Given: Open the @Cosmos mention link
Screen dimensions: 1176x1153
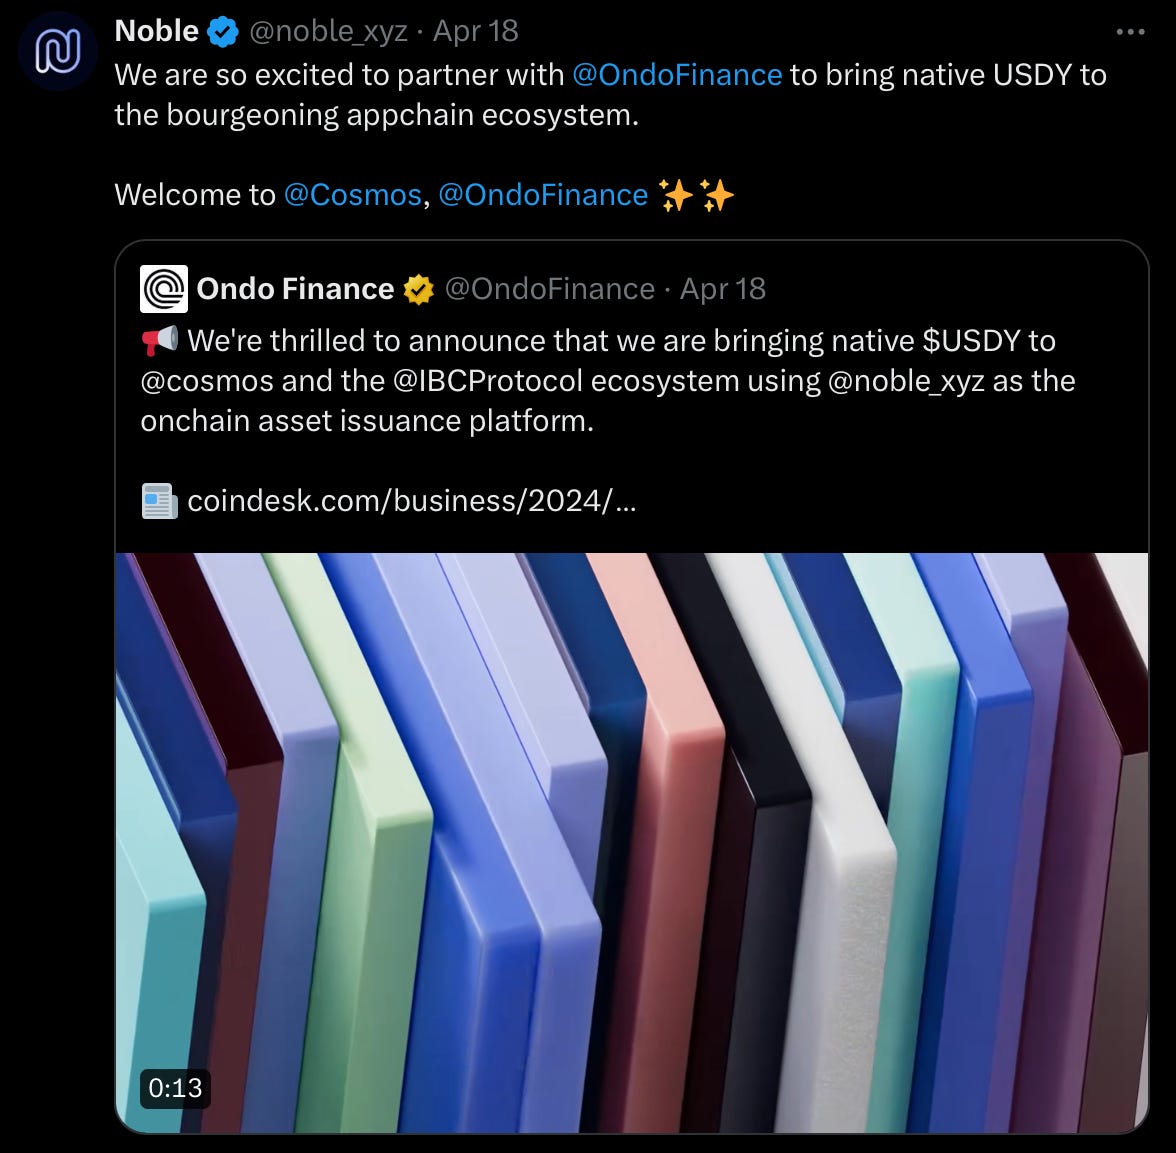Looking at the screenshot, I should point(352,195).
